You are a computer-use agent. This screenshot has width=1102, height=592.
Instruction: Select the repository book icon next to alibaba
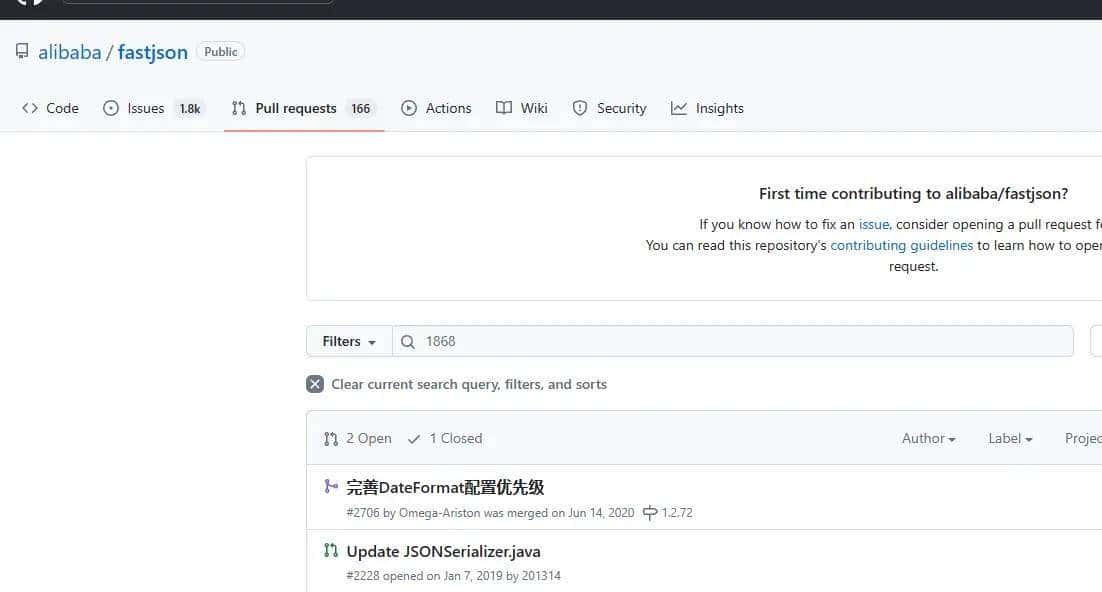coord(22,50)
